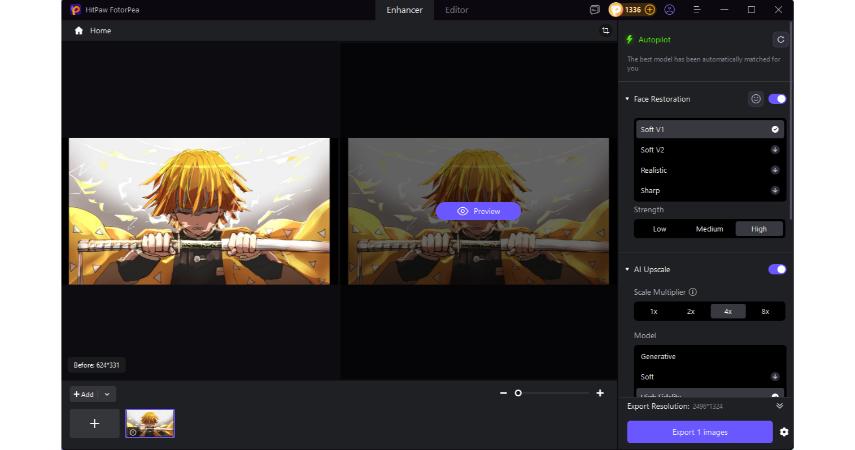Download the Soft V2 face model
The width and height of the screenshot is (855, 450).
click(x=775, y=149)
